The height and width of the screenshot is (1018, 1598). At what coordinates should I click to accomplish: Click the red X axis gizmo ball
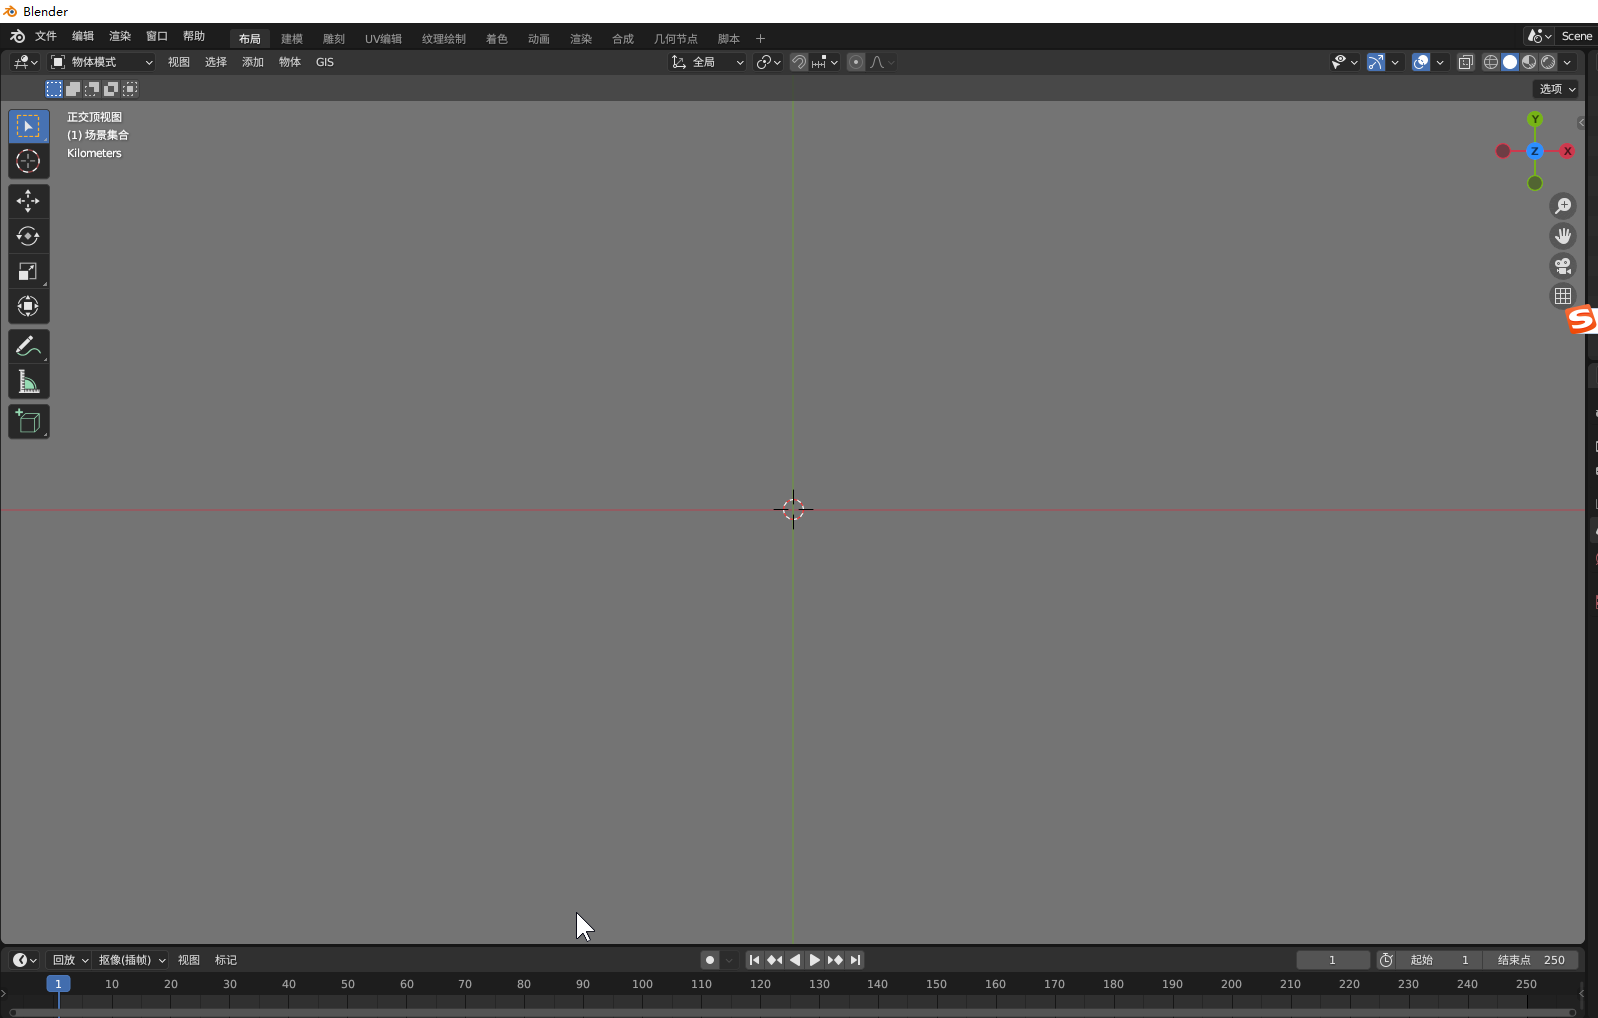tap(1567, 151)
